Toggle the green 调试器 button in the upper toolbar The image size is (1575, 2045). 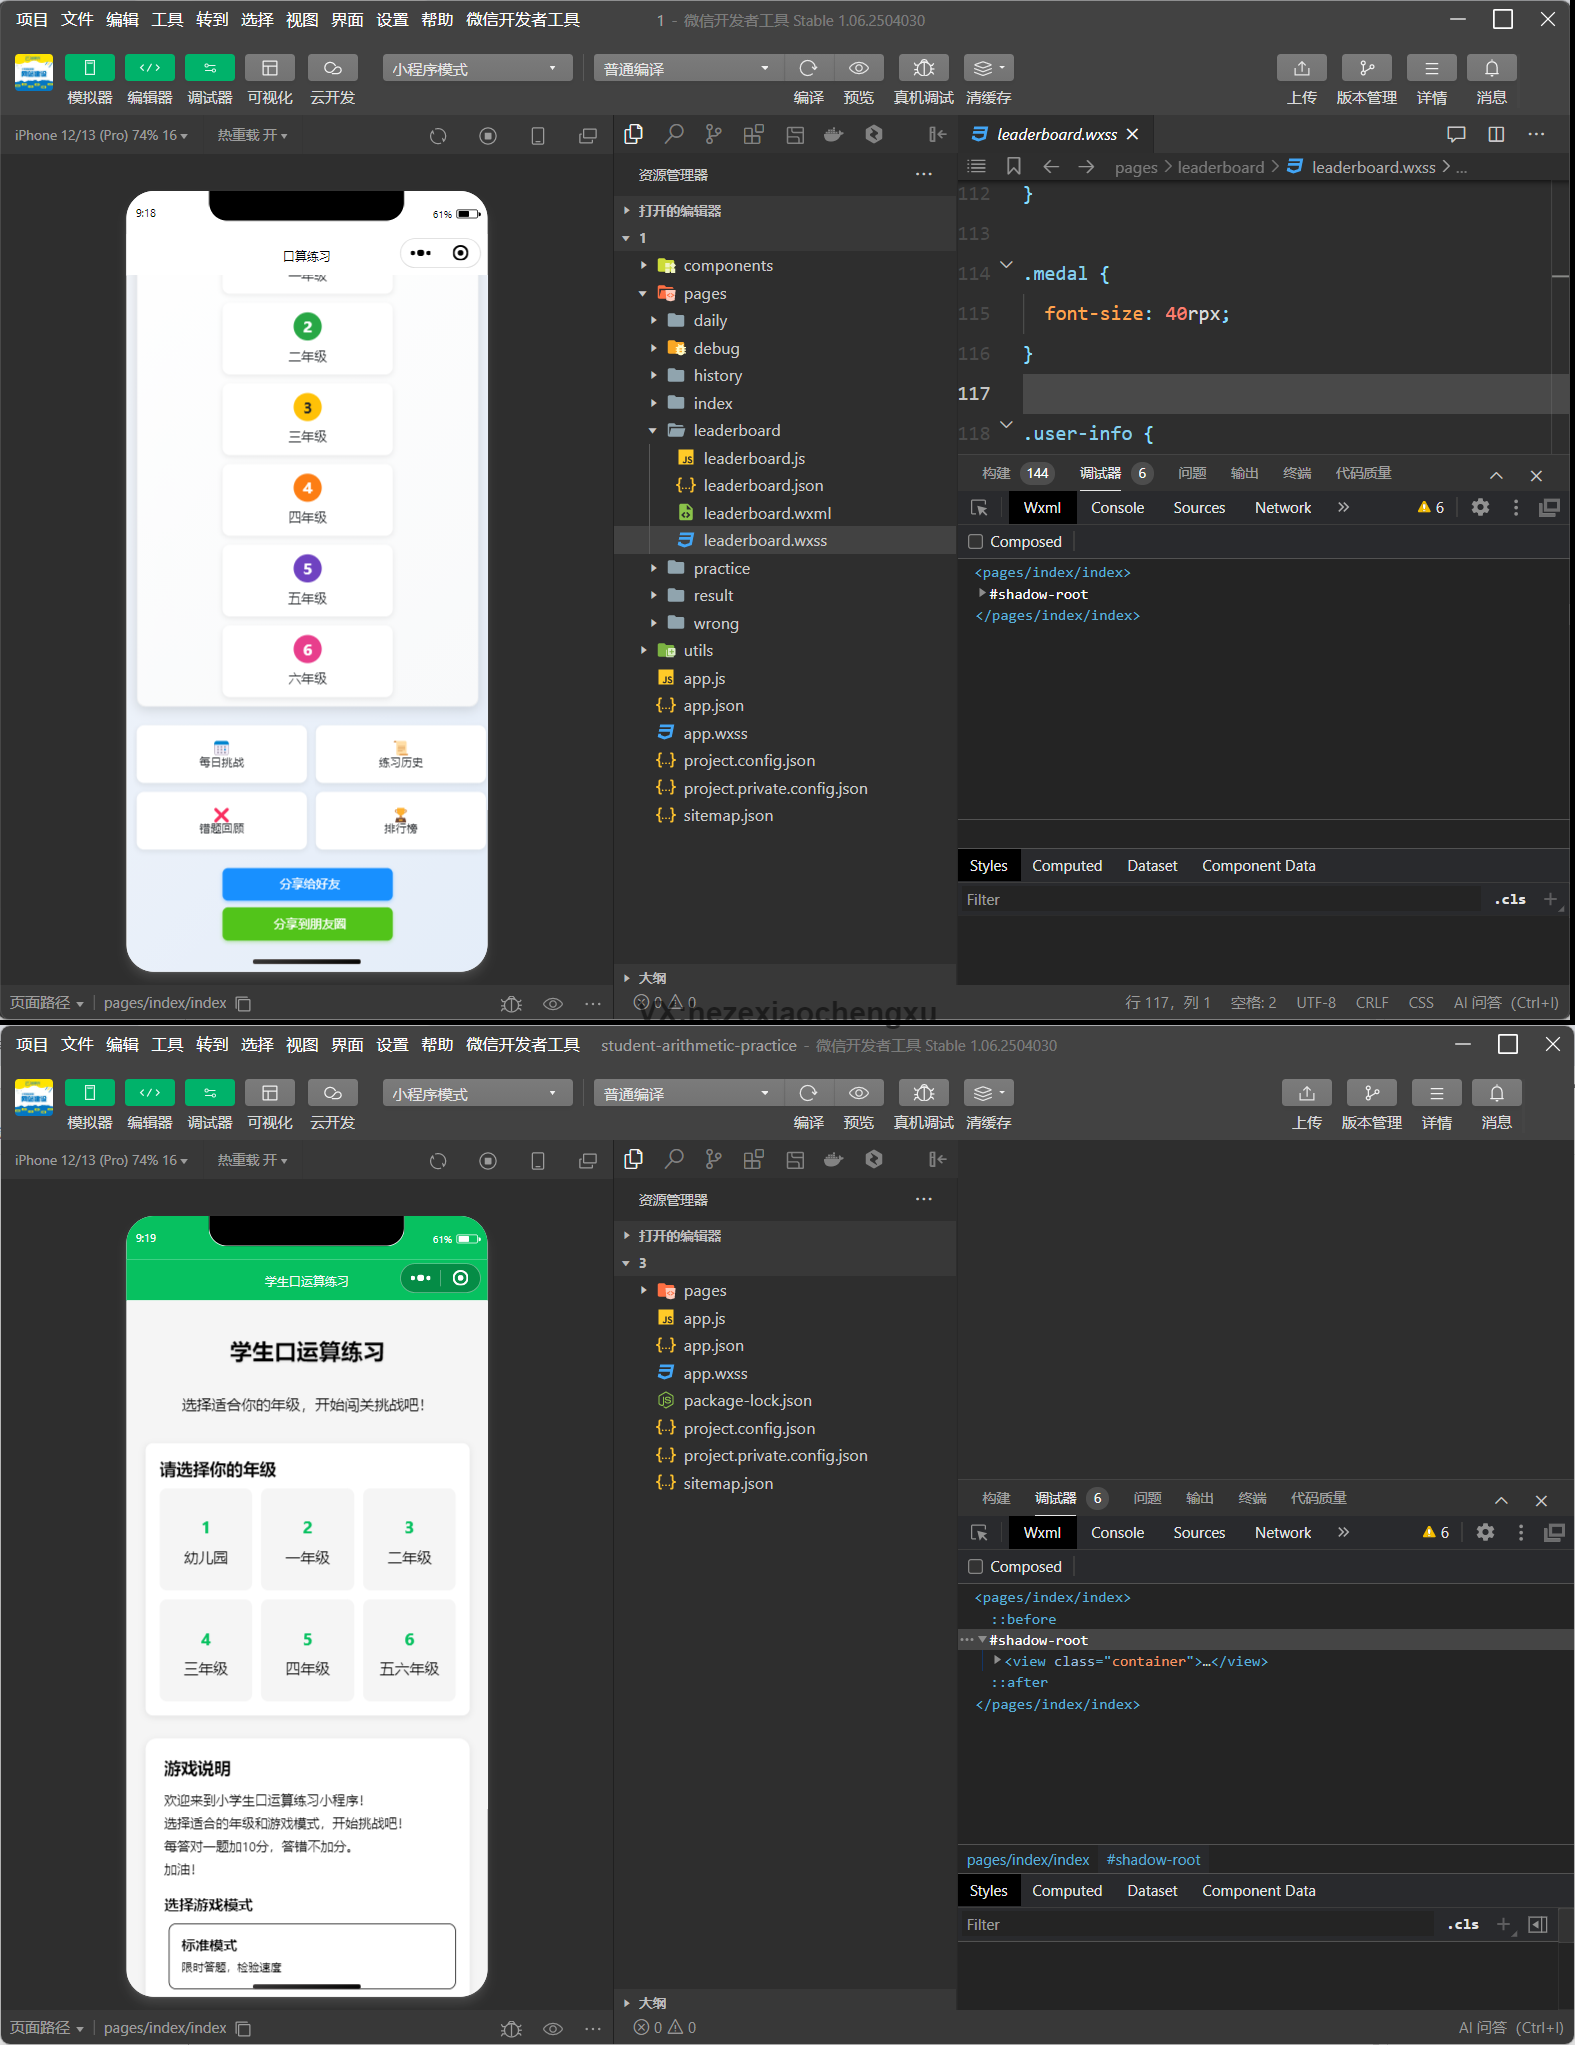pyautogui.click(x=209, y=68)
